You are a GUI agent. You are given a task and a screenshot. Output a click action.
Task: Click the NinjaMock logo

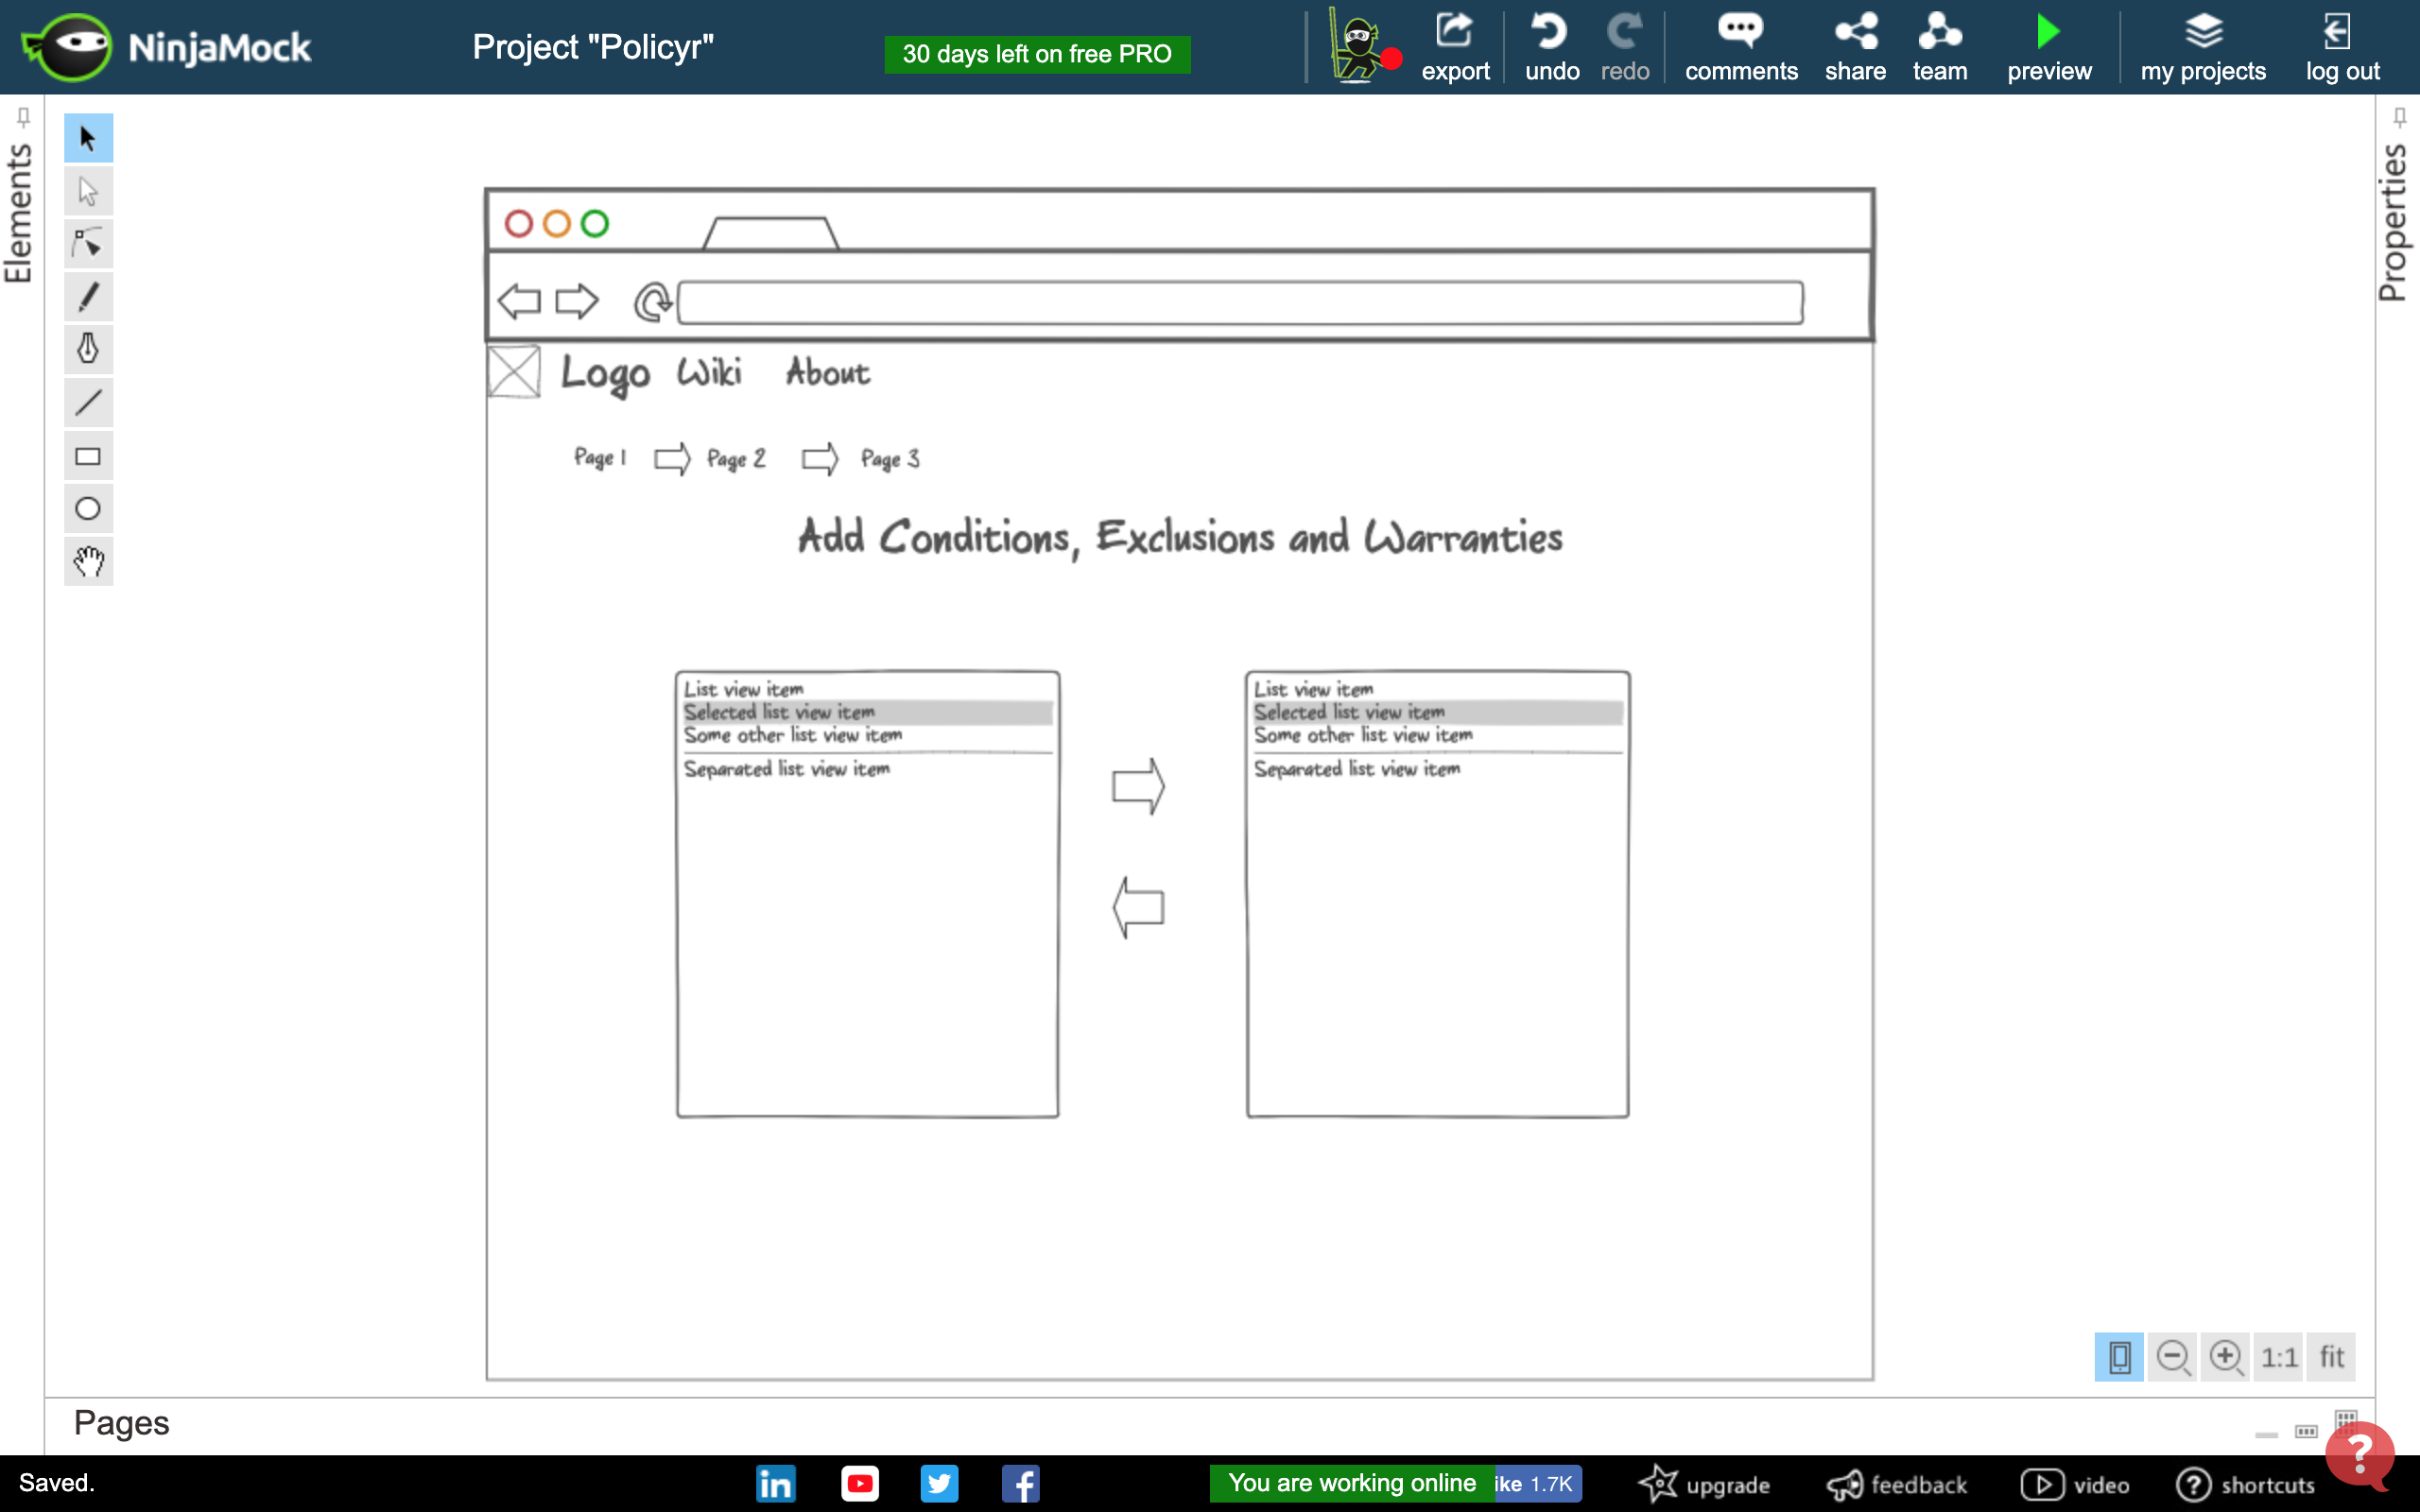click(x=167, y=47)
